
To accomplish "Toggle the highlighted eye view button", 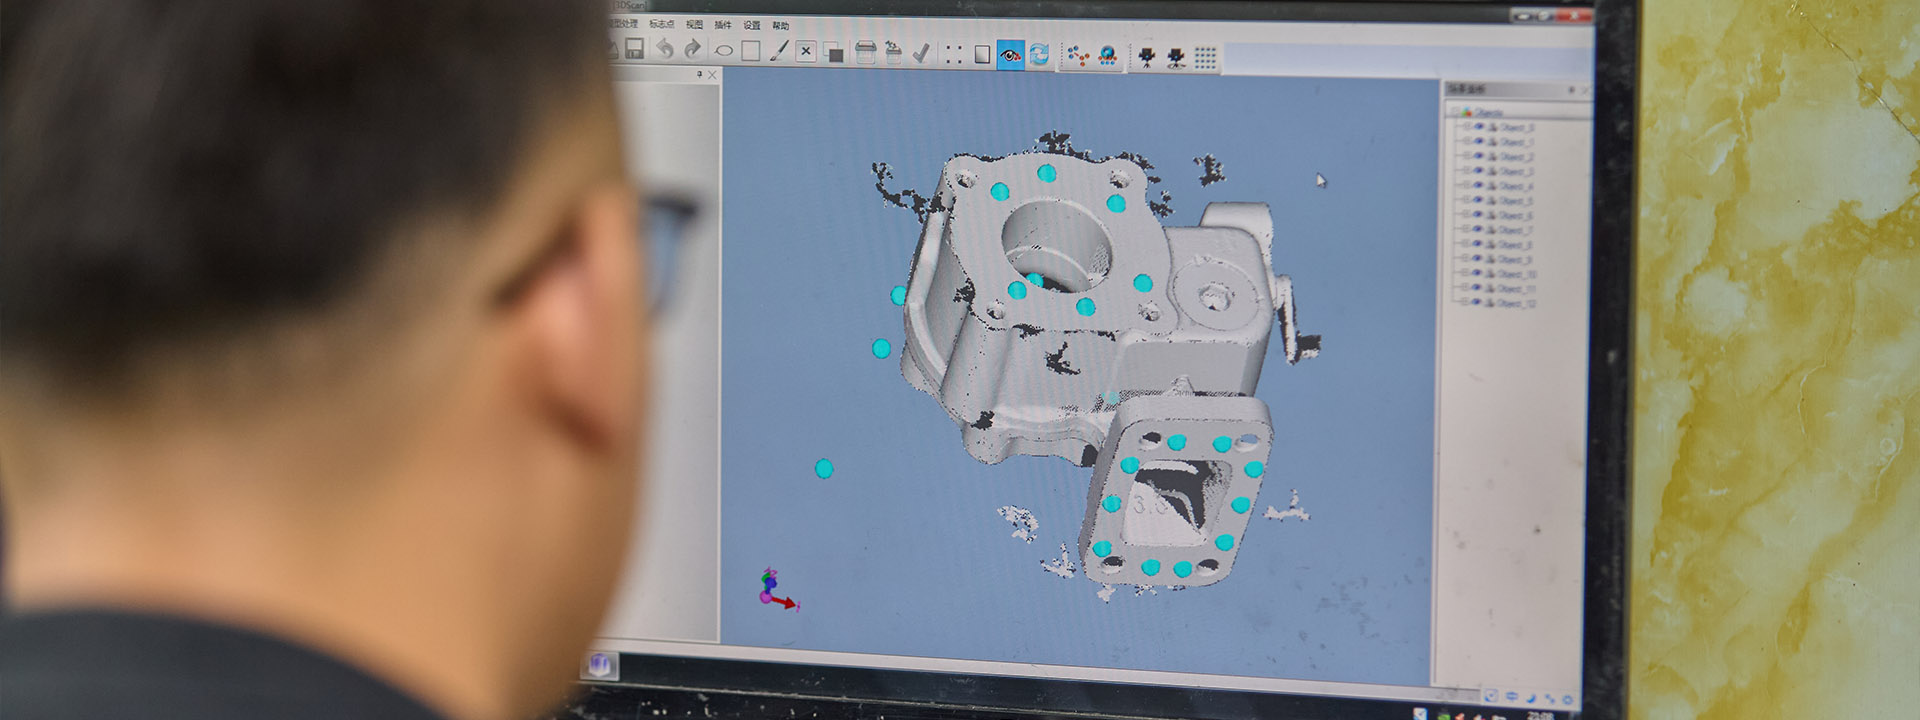I will 1010,55.
